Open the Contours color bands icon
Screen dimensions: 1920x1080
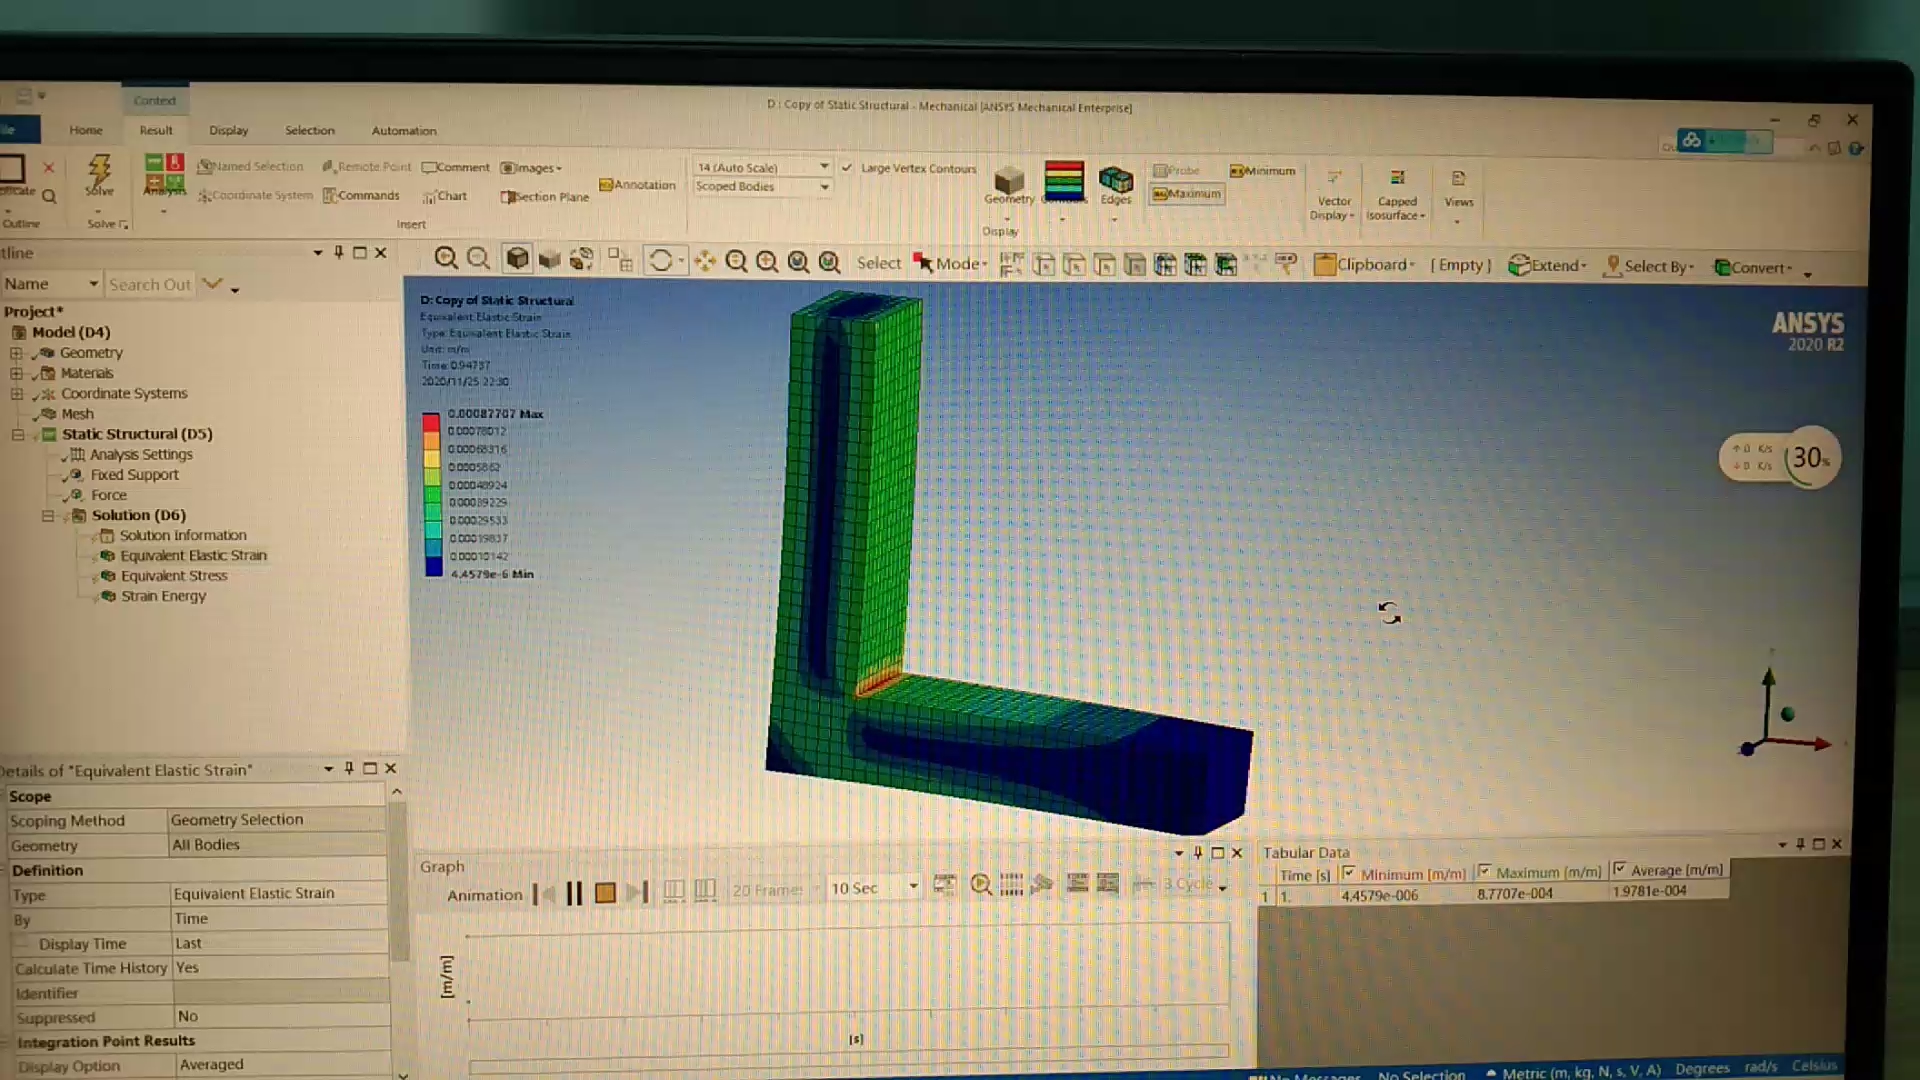1063,181
